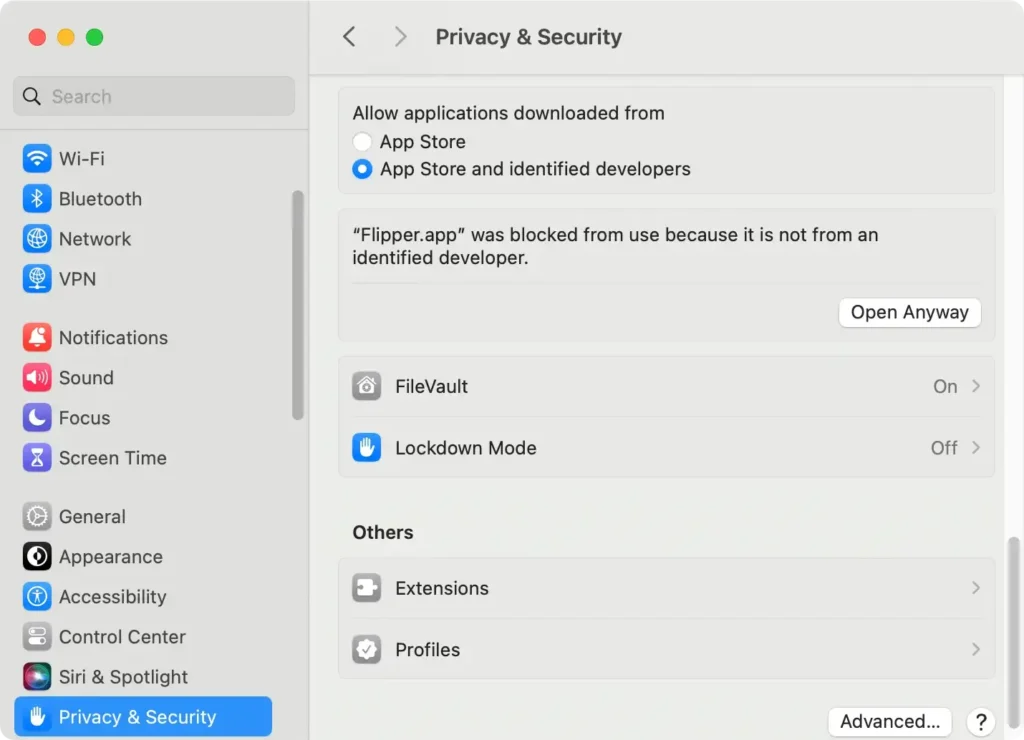Expand Lockdown Mode row chevron
The image size is (1024, 740).
(x=975, y=447)
